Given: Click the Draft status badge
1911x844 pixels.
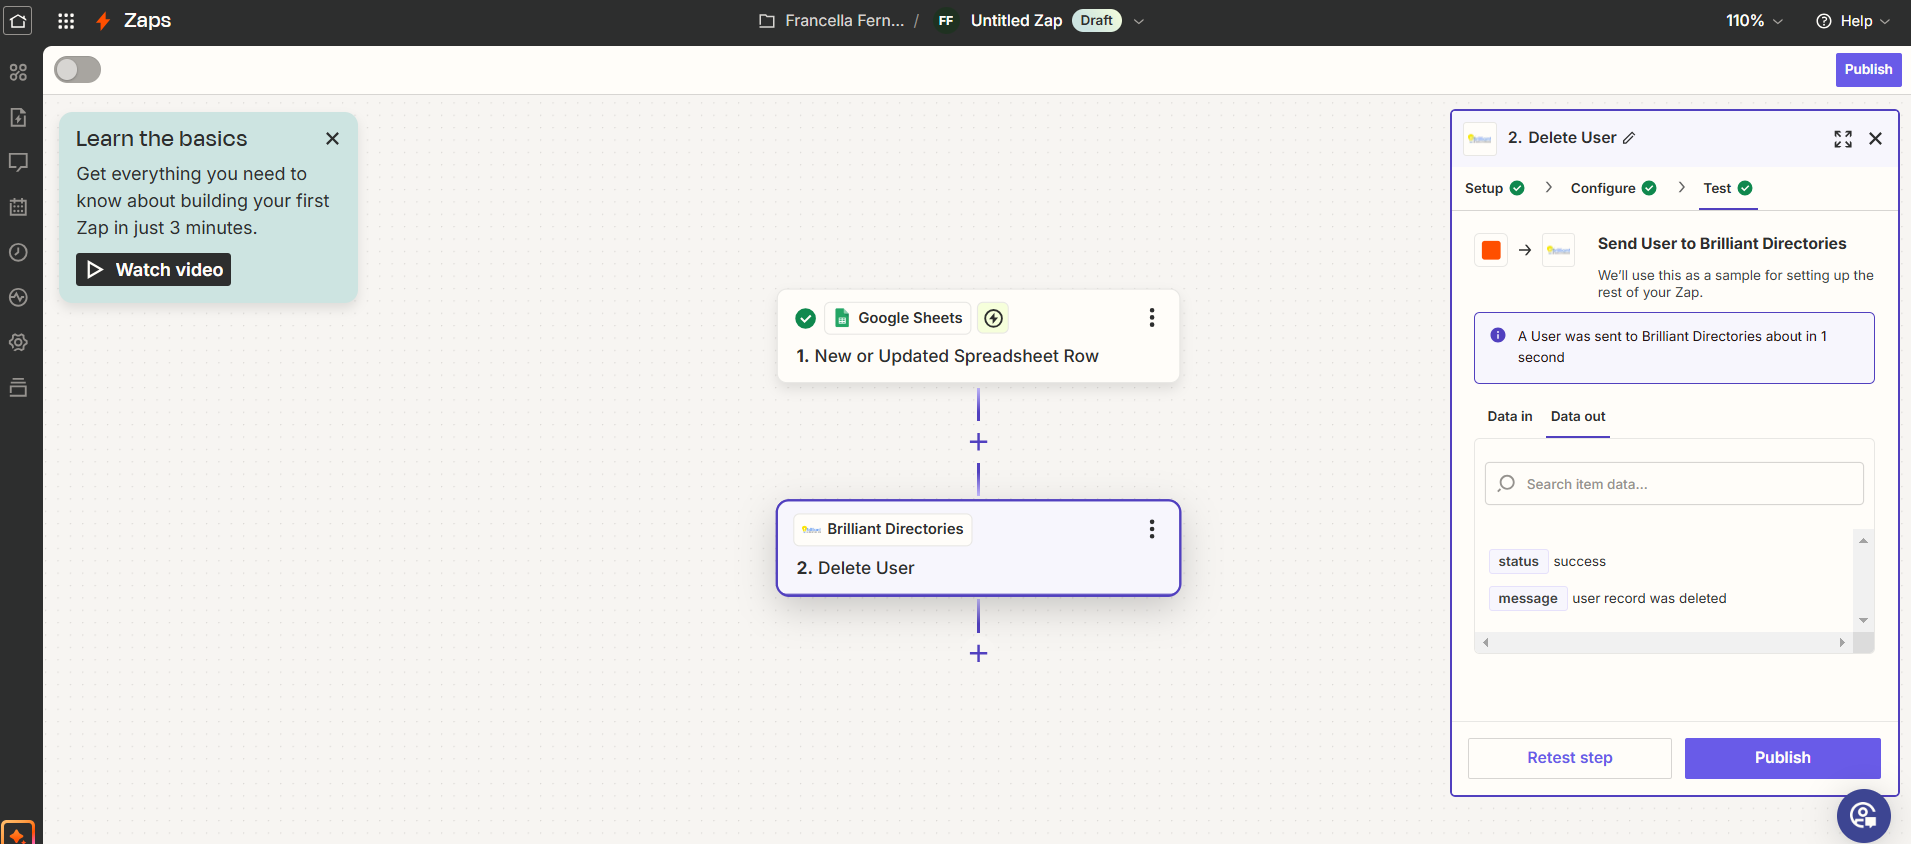Looking at the screenshot, I should [1096, 21].
